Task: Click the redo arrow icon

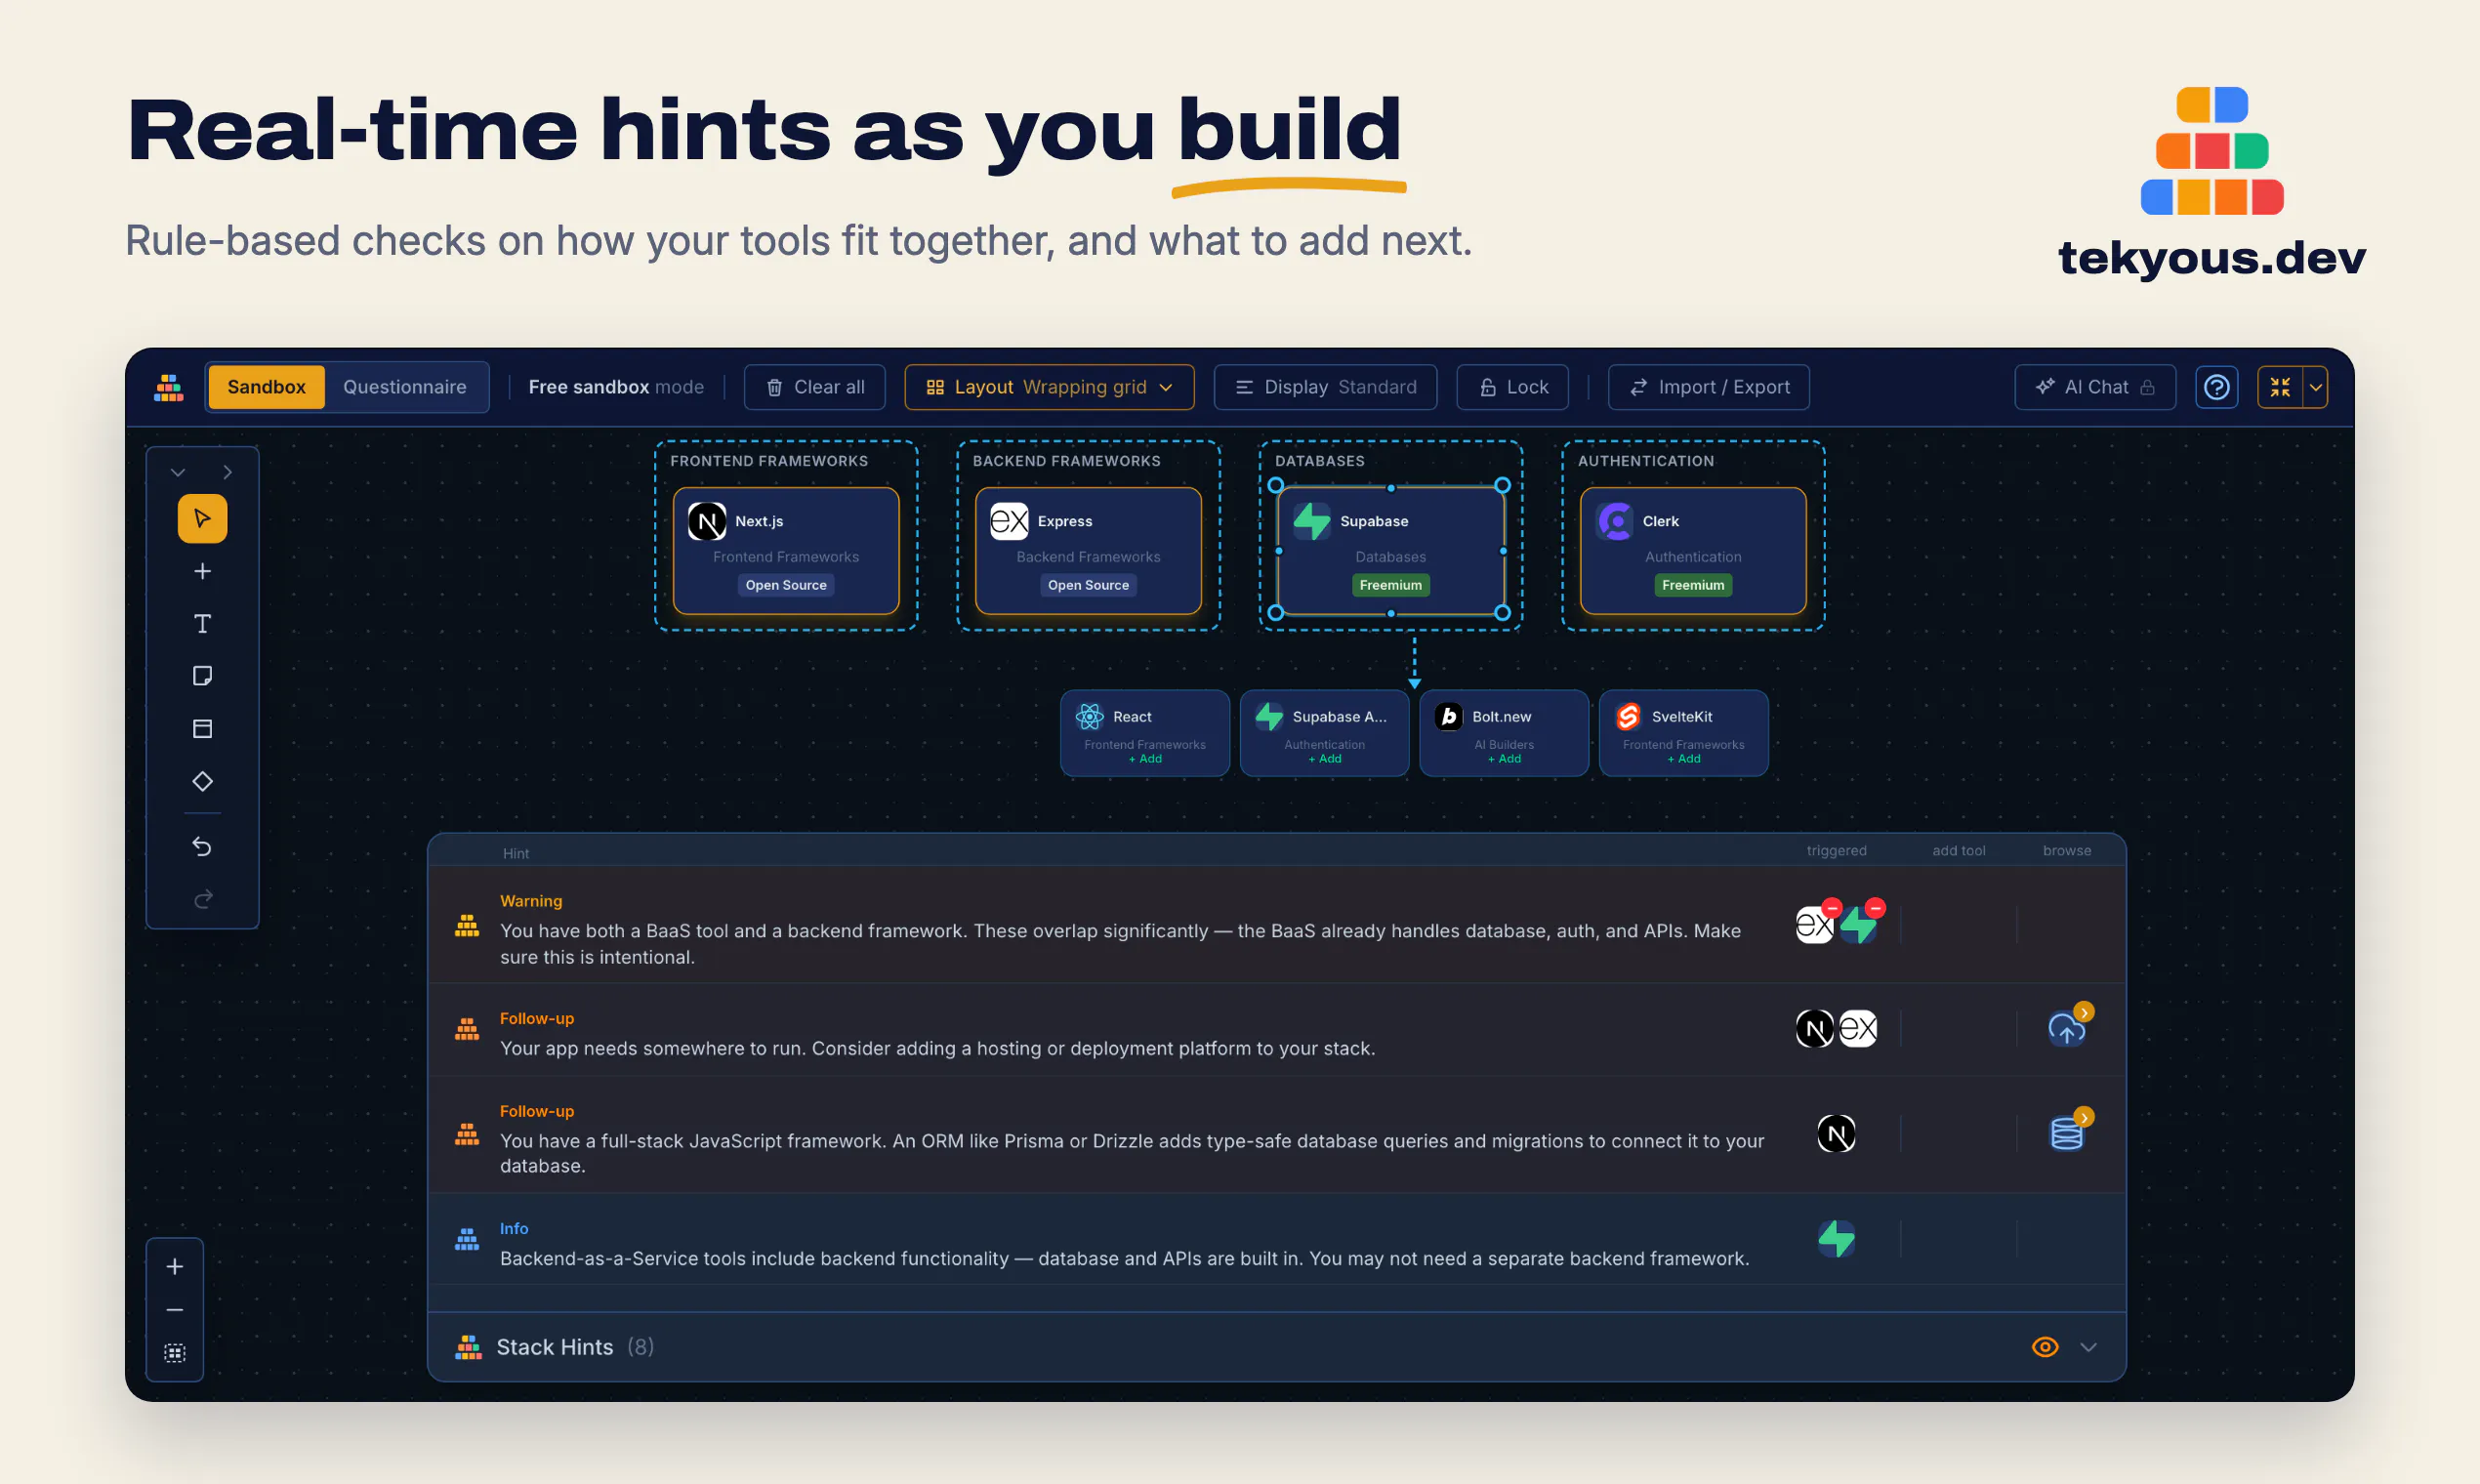Action: [x=202, y=899]
